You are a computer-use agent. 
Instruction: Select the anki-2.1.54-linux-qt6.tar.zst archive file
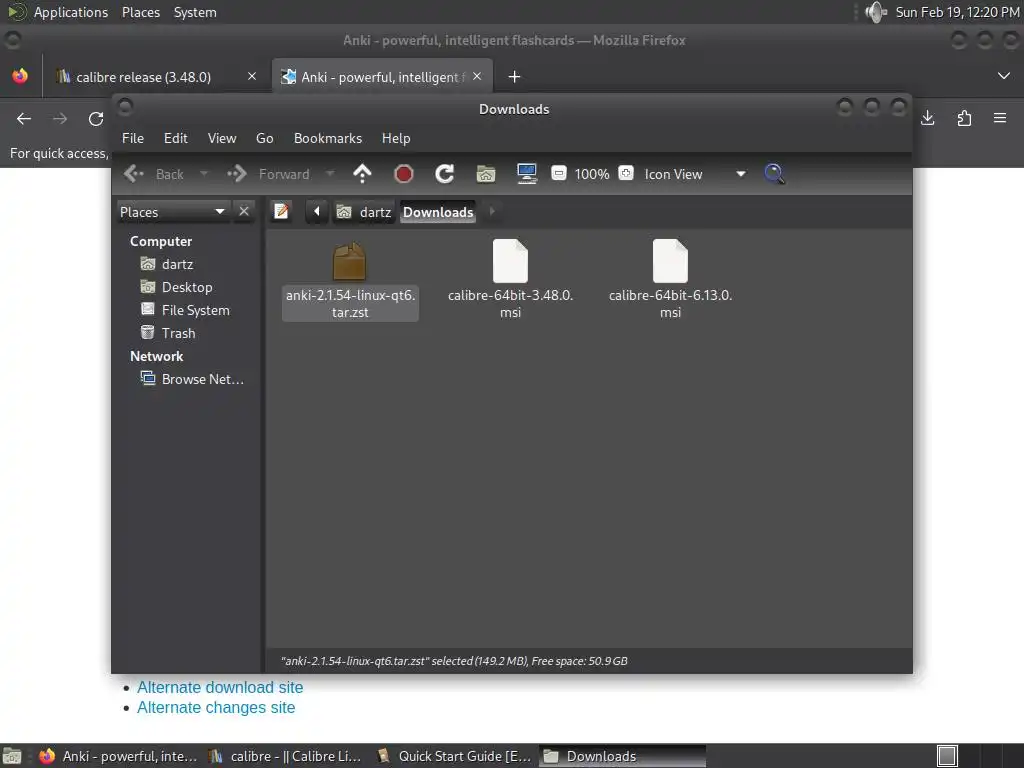(x=350, y=281)
